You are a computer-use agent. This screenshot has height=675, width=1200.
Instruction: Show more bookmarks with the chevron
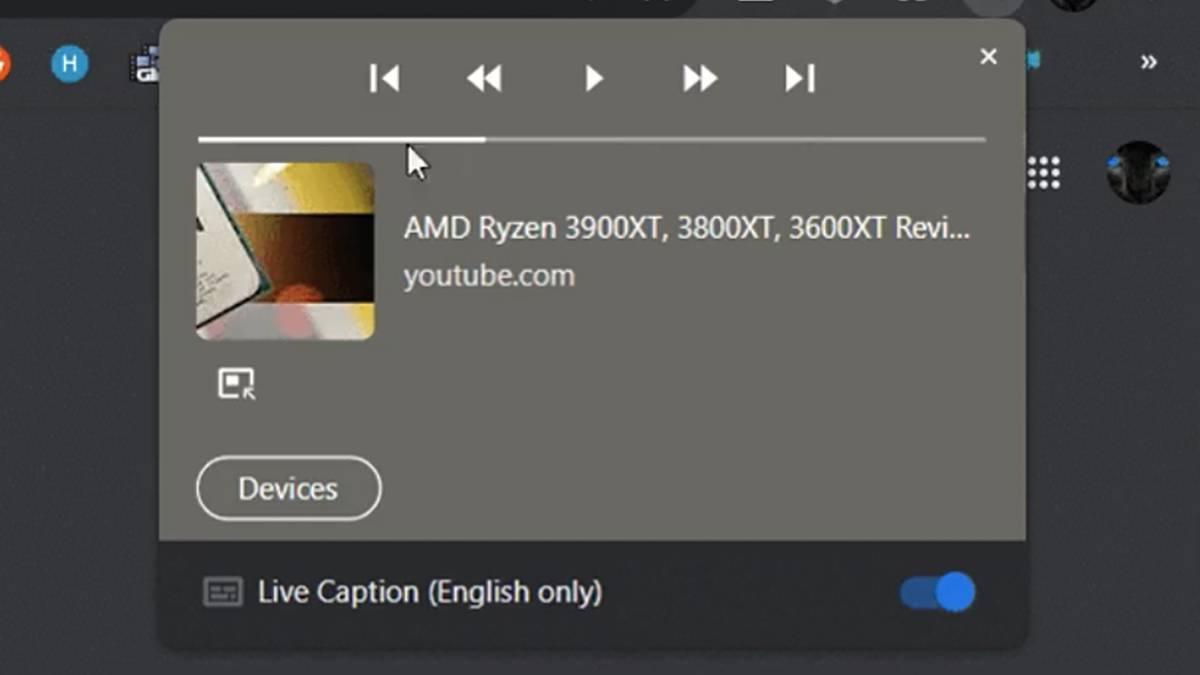pos(1149,62)
